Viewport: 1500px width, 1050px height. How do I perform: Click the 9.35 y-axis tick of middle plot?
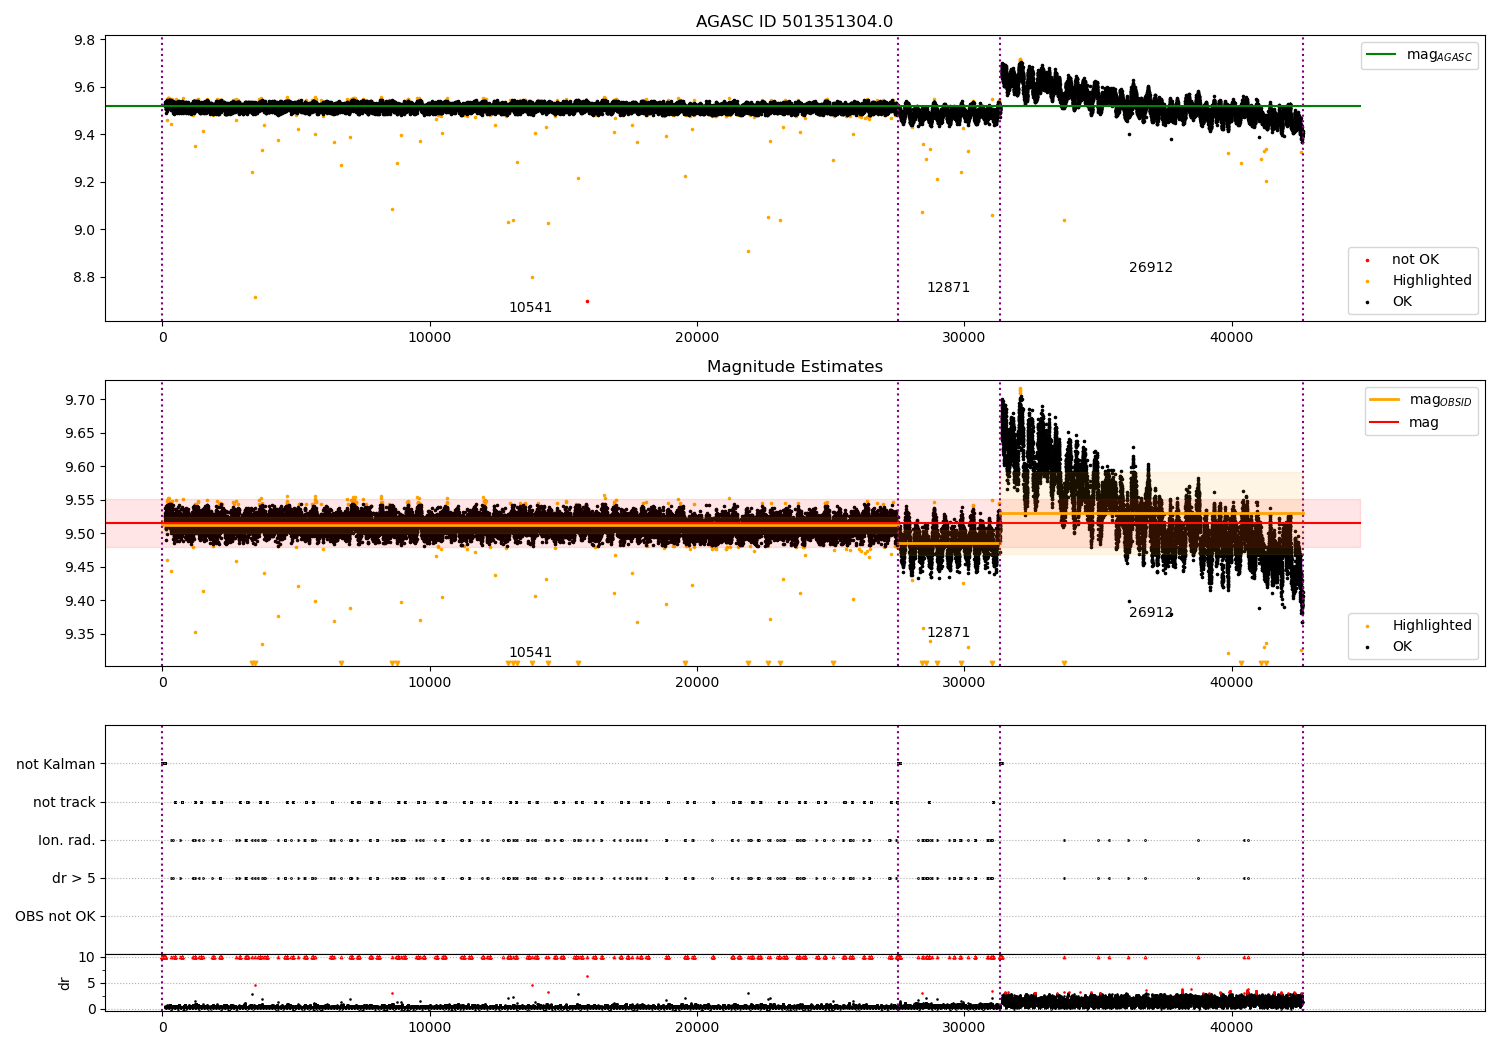click(x=80, y=635)
